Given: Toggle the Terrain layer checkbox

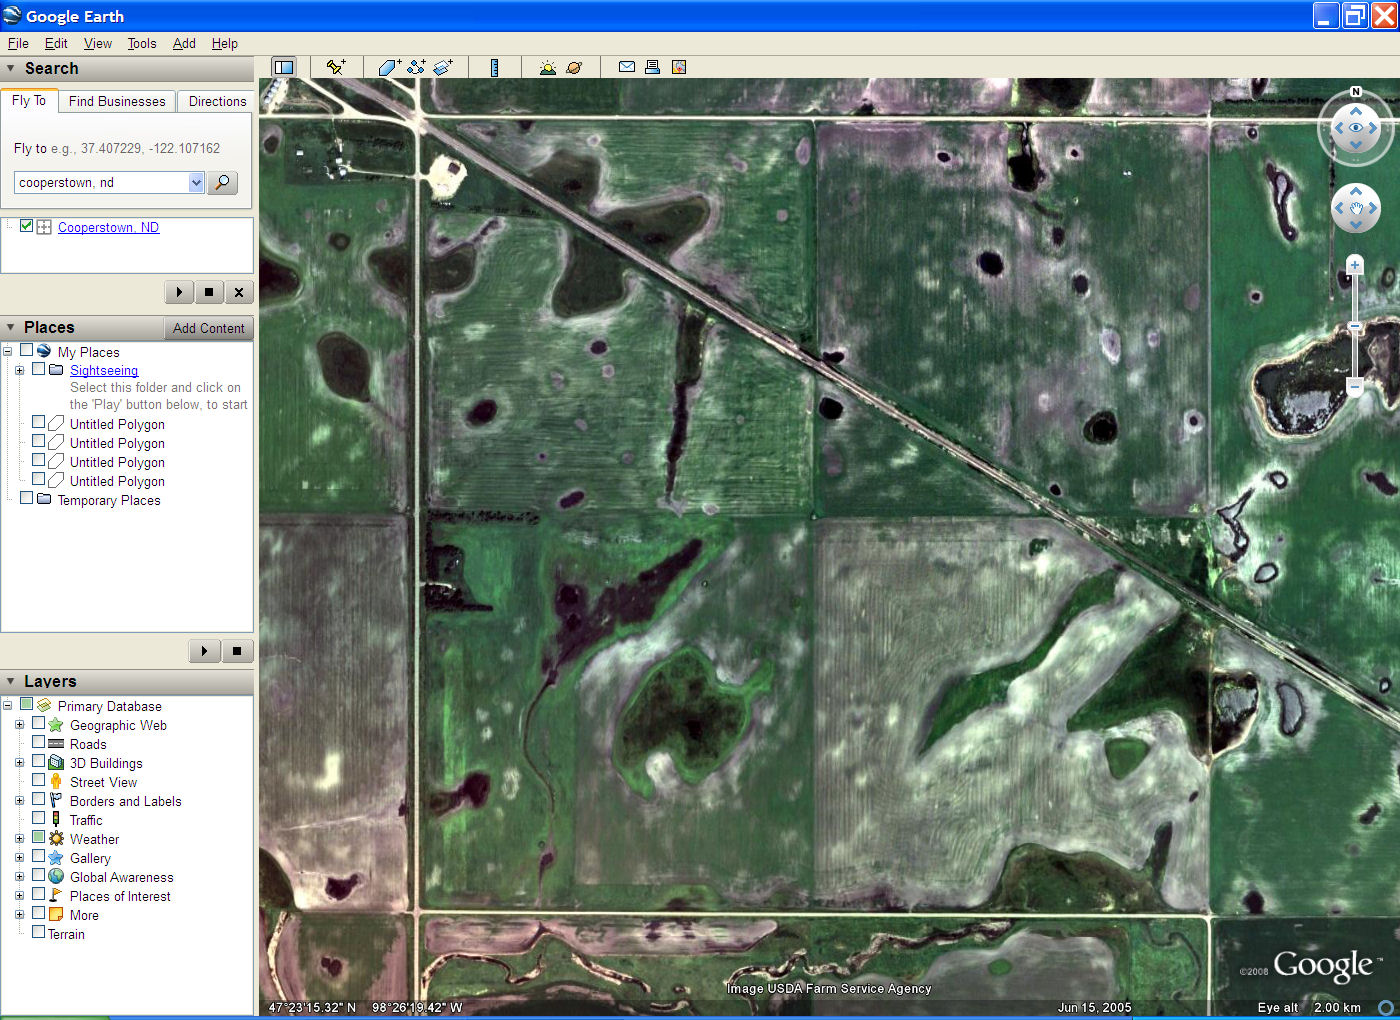Looking at the screenshot, I should 38,932.
